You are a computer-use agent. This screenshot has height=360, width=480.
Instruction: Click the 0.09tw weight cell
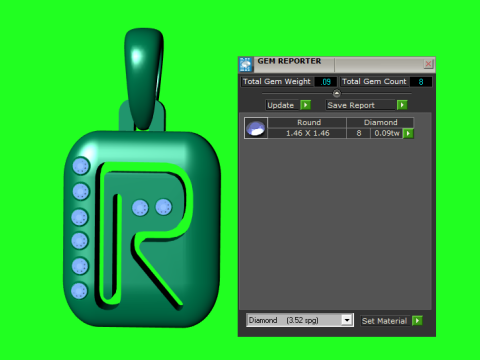point(387,133)
